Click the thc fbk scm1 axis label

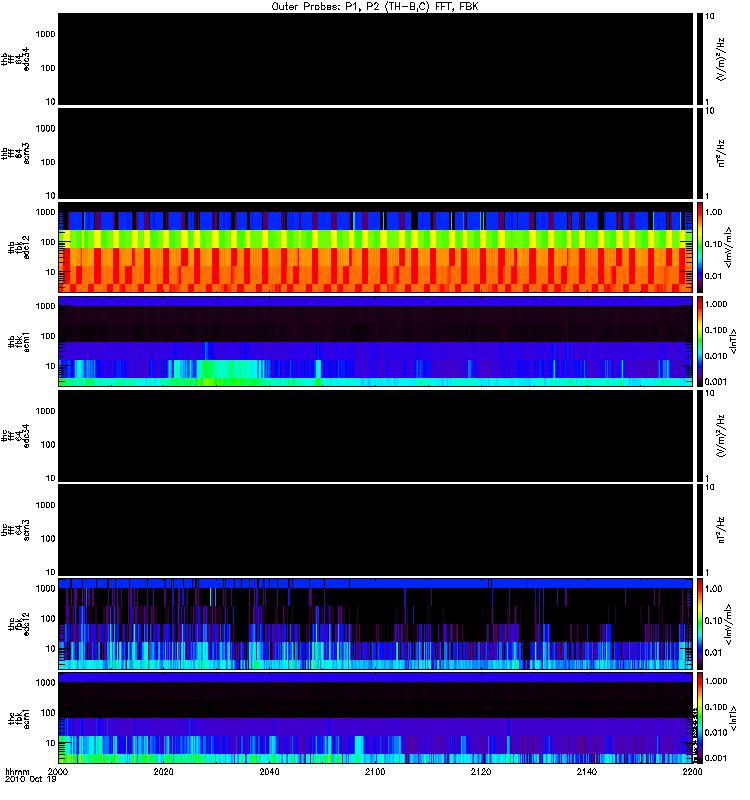point(18,718)
